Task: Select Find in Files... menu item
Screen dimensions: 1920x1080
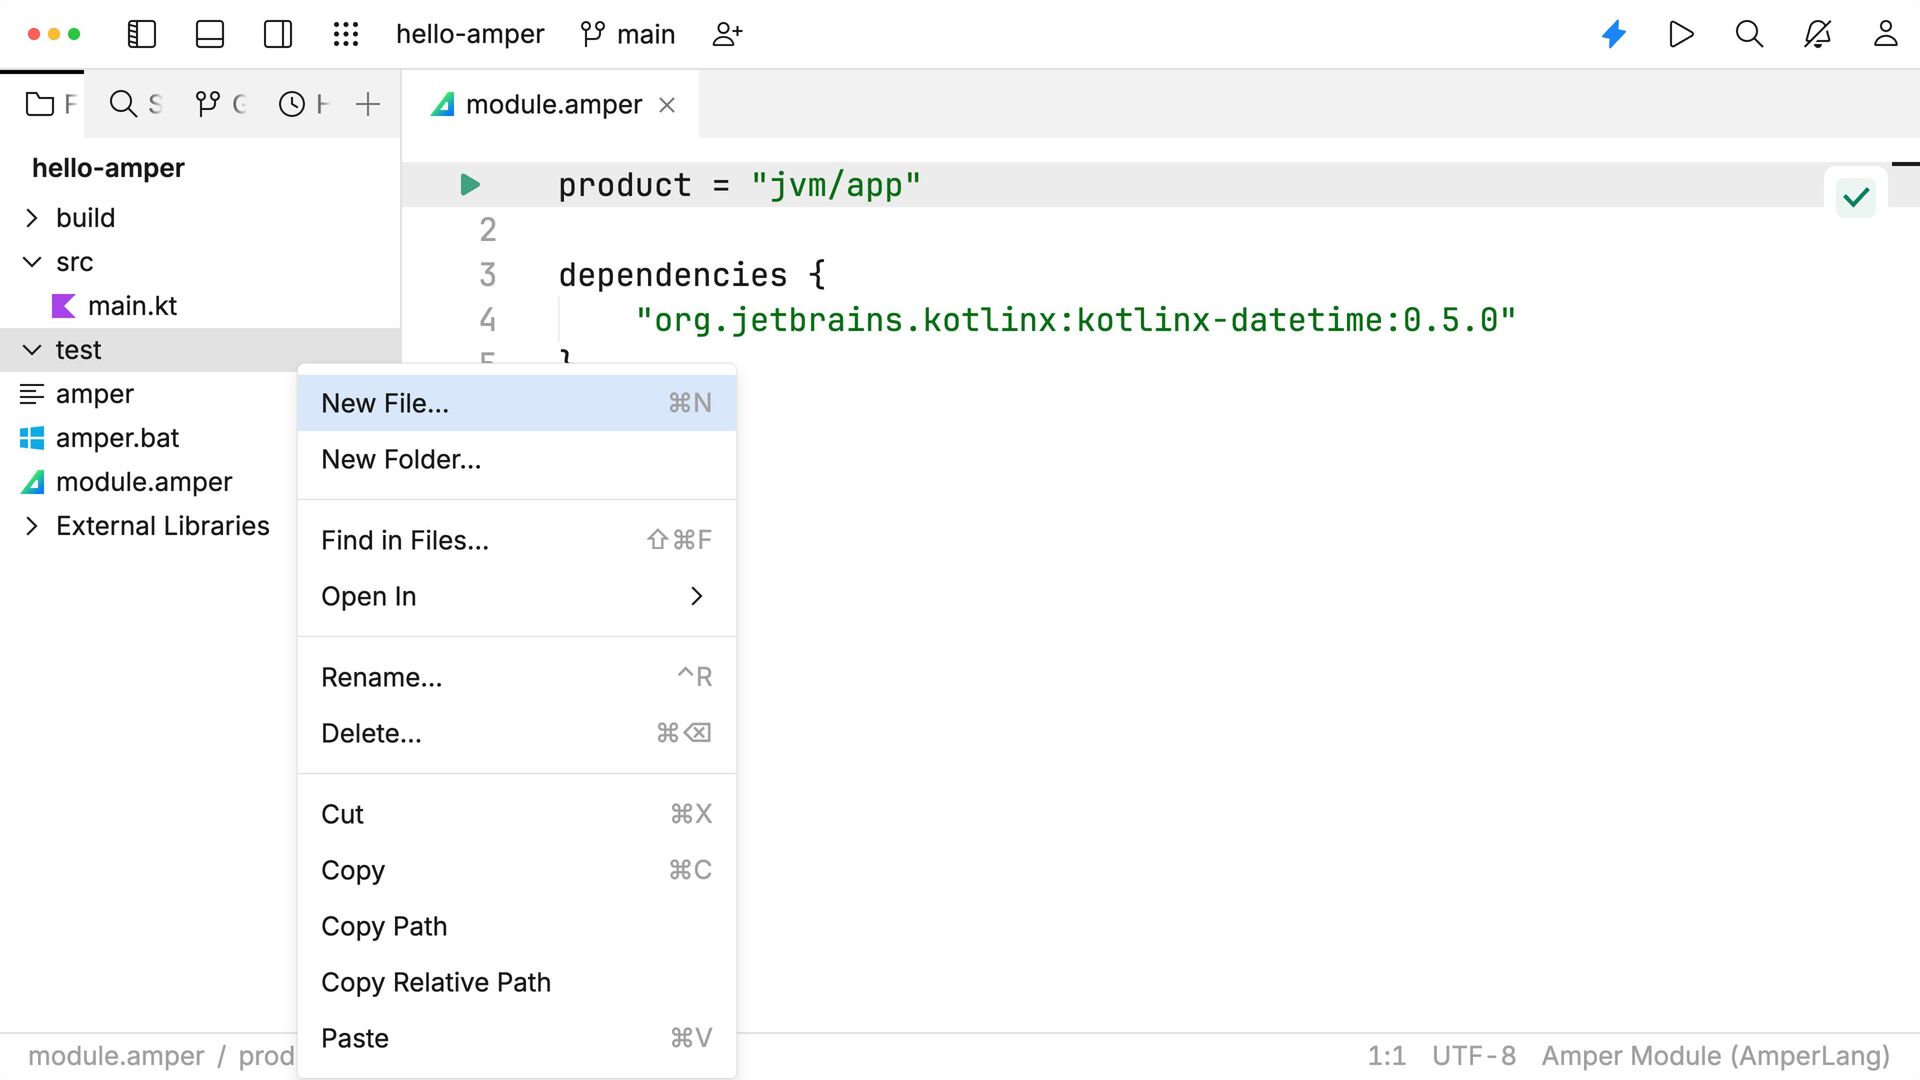Action: [x=517, y=540]
